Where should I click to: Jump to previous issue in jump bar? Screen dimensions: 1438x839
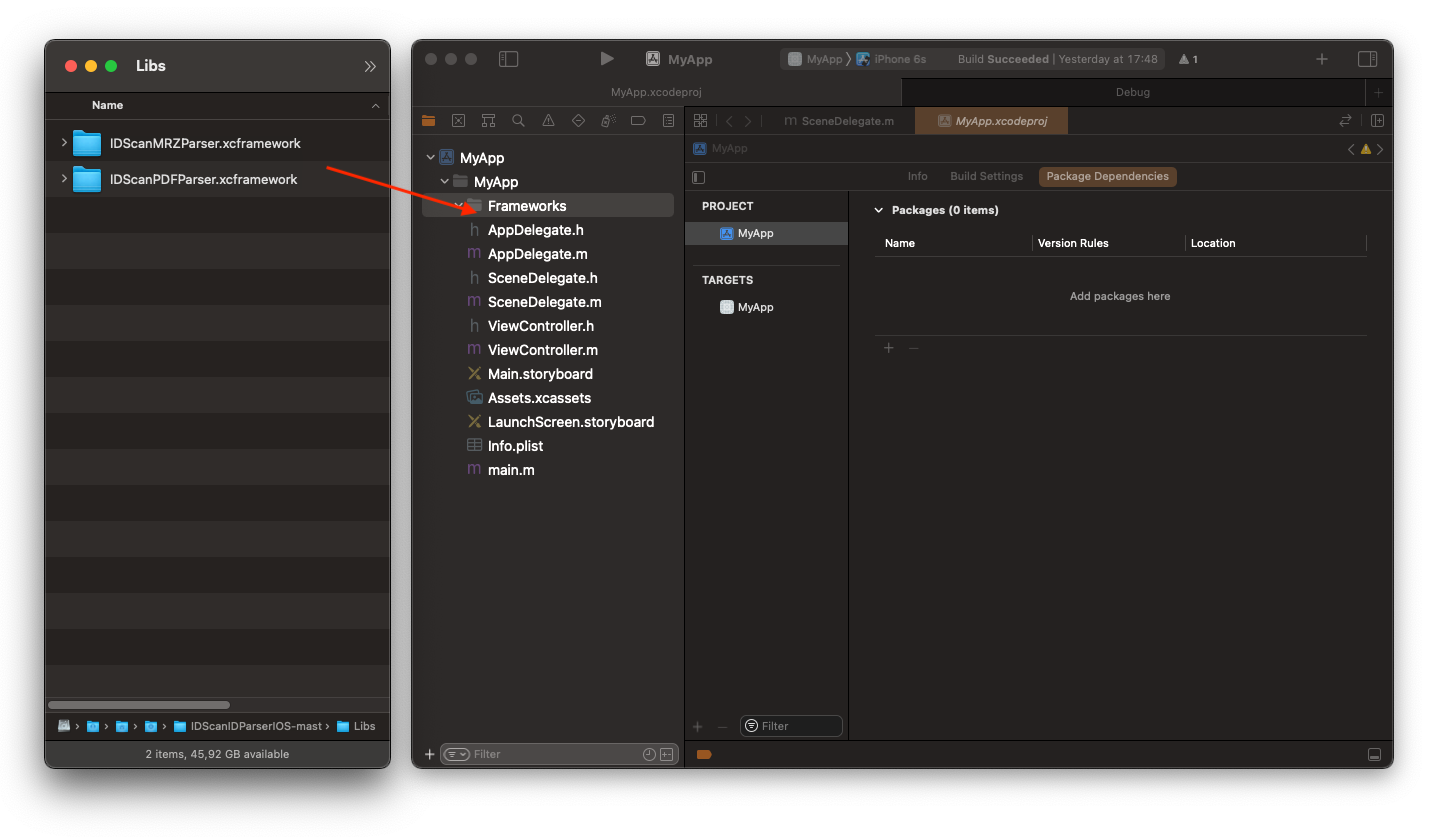pos(1351,149)
